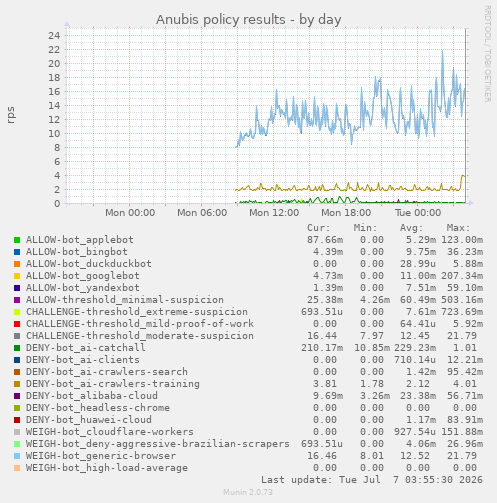The width and height of the screenshot is (497, 503).
Task: Click the ALLOW-bot_applebot green color swatch
Action: 17,240
